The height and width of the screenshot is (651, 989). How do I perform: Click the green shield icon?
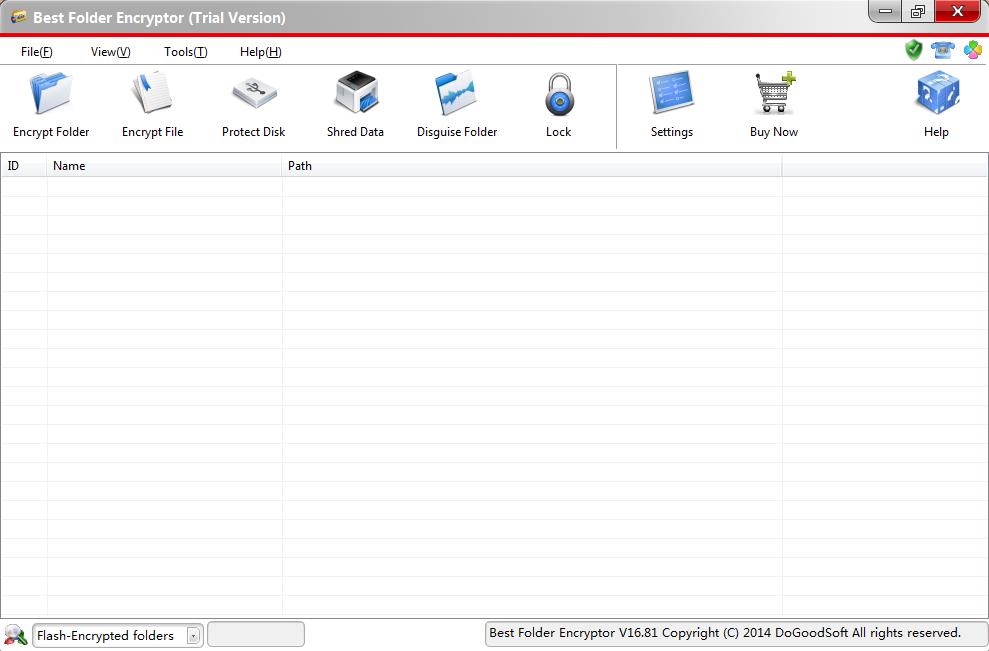(x=913, y=50)
